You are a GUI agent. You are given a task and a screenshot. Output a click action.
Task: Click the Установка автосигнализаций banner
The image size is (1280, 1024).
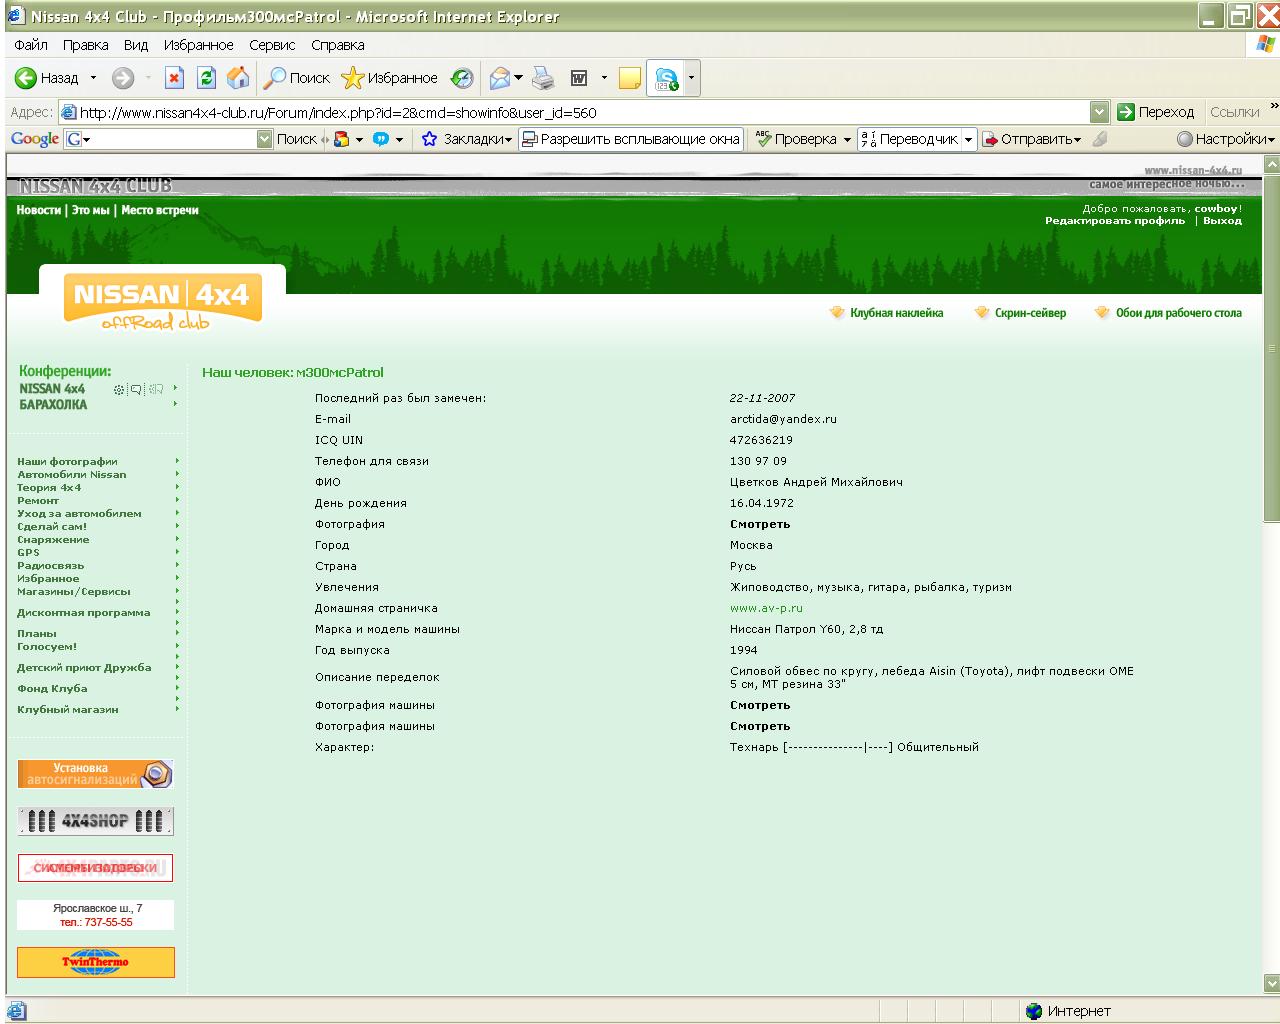pyautogui.click(x=95, y=774)
